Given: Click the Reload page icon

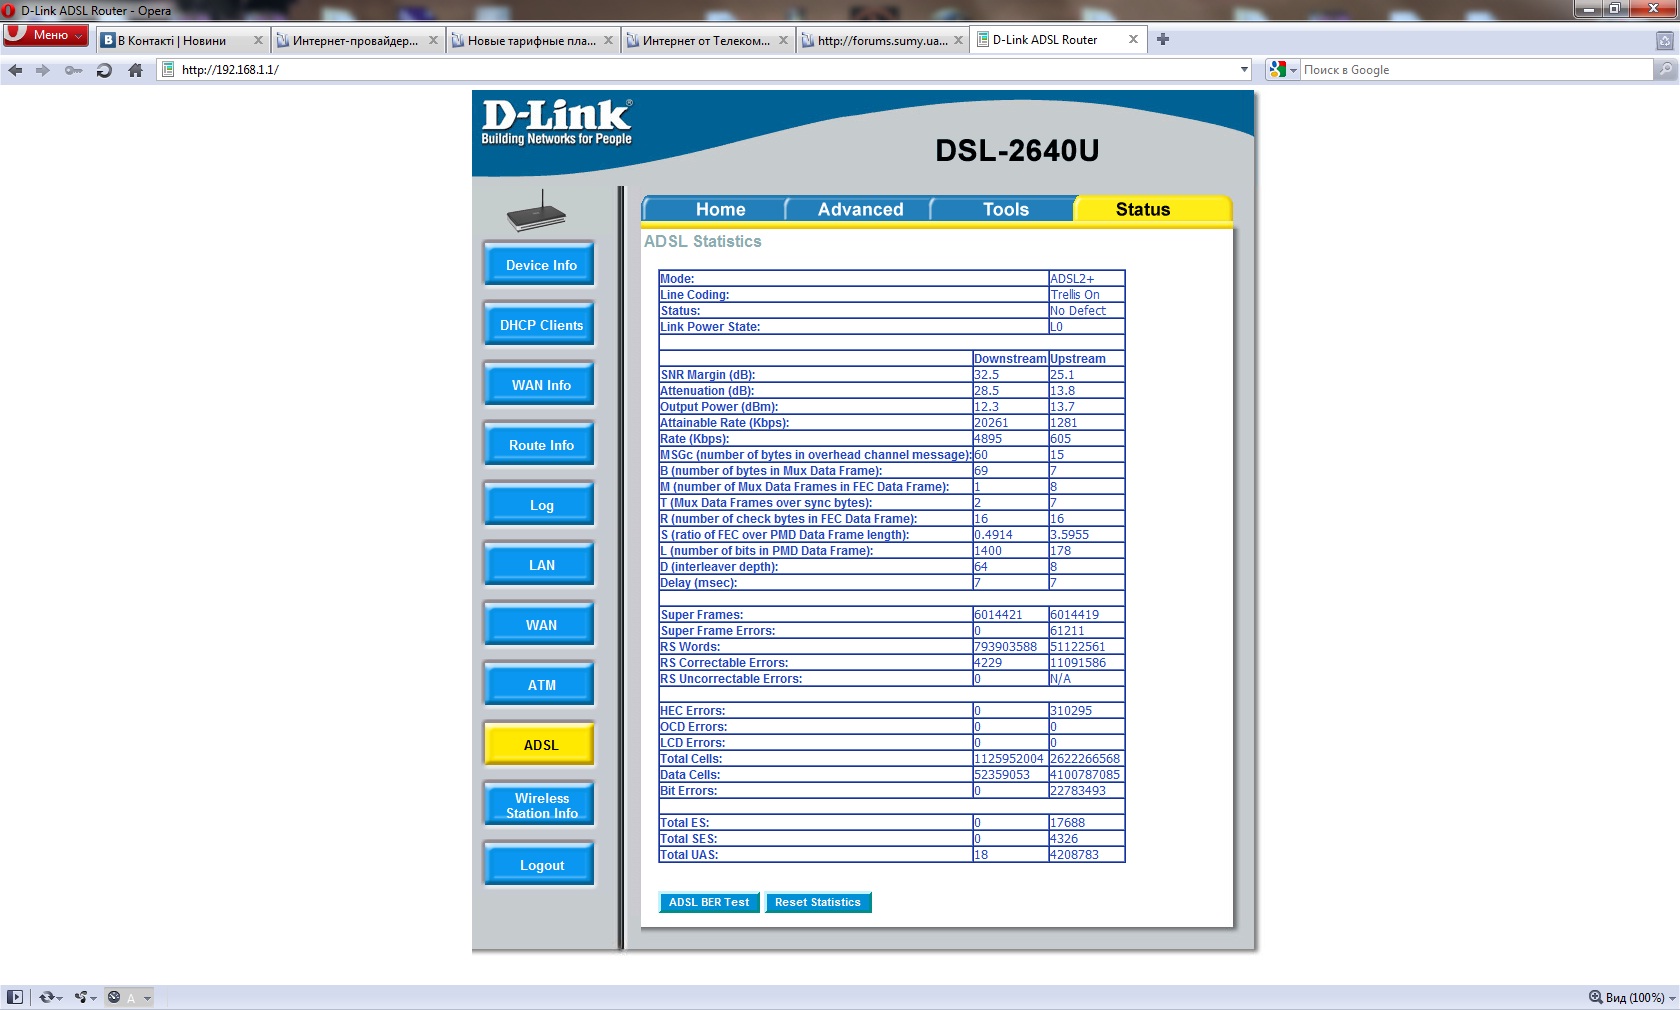Looking at the screenshot, I should click(x=104, y=70).
